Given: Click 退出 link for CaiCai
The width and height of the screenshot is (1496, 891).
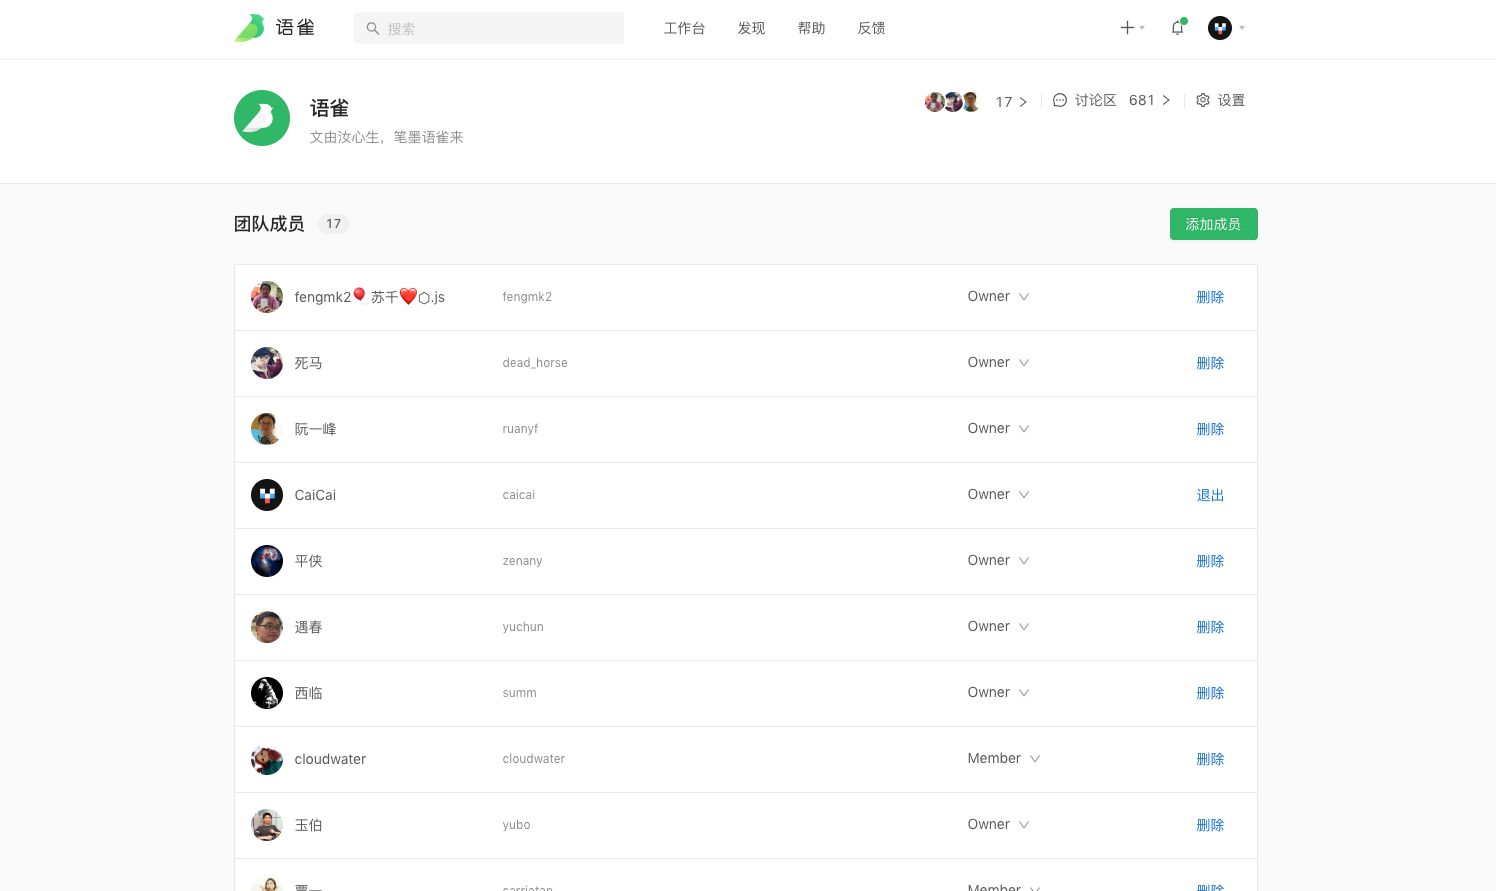Looking at the screenshot, I should [x=1210, y=495].
